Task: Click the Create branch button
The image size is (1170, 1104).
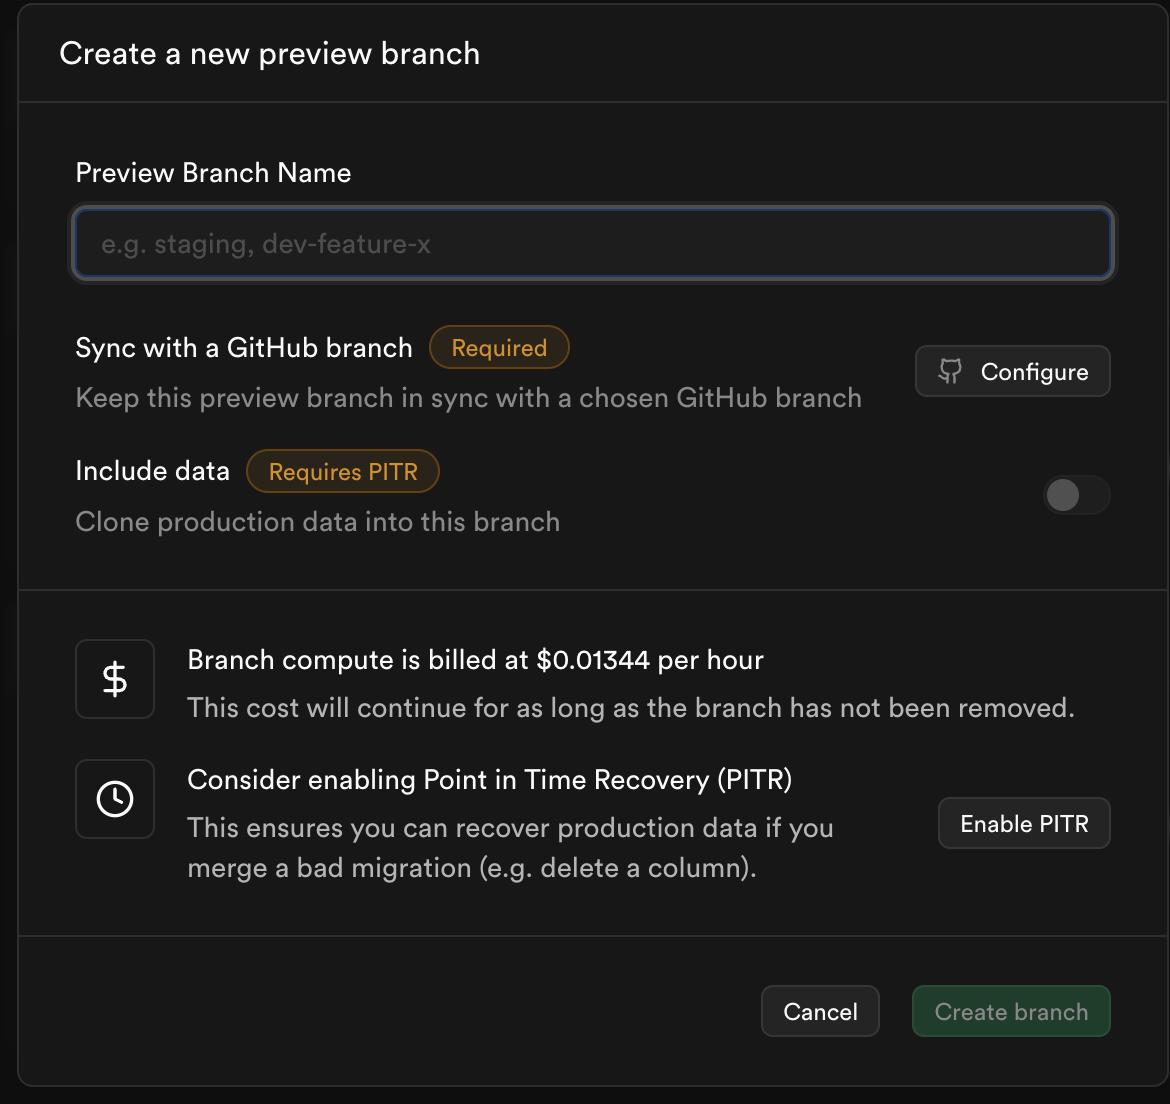Action: 1011,1011
